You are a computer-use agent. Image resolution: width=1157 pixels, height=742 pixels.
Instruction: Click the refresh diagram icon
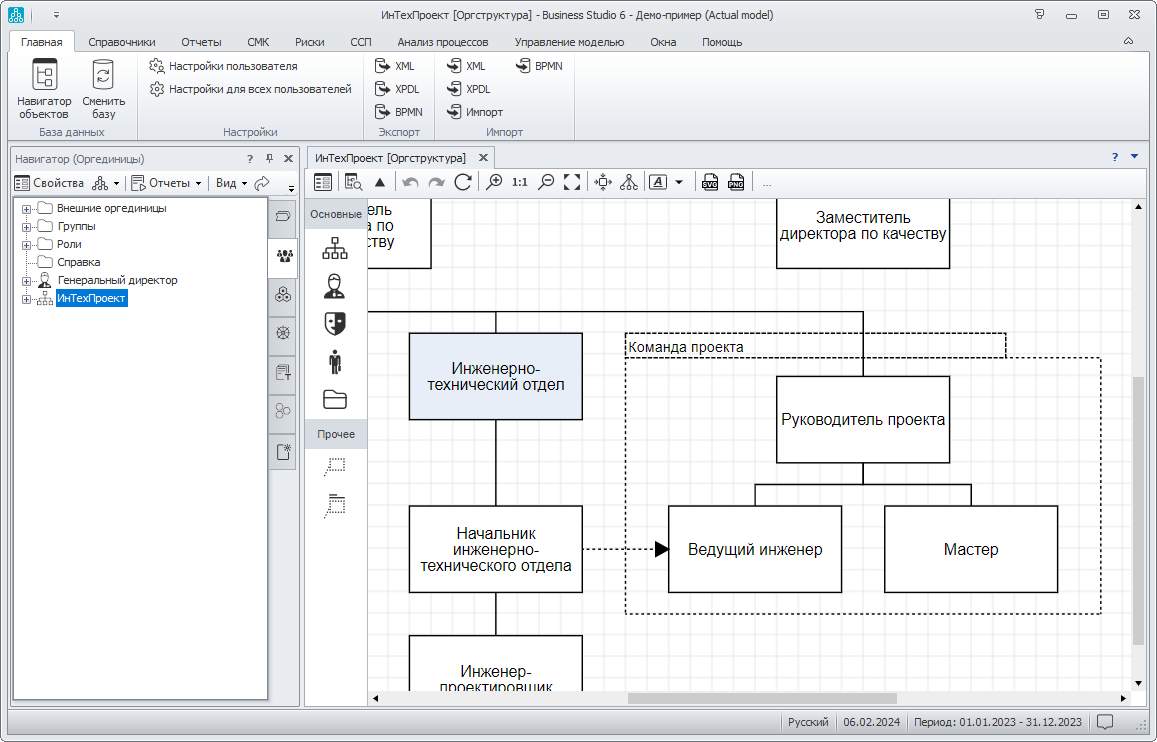tap(463, 182)
